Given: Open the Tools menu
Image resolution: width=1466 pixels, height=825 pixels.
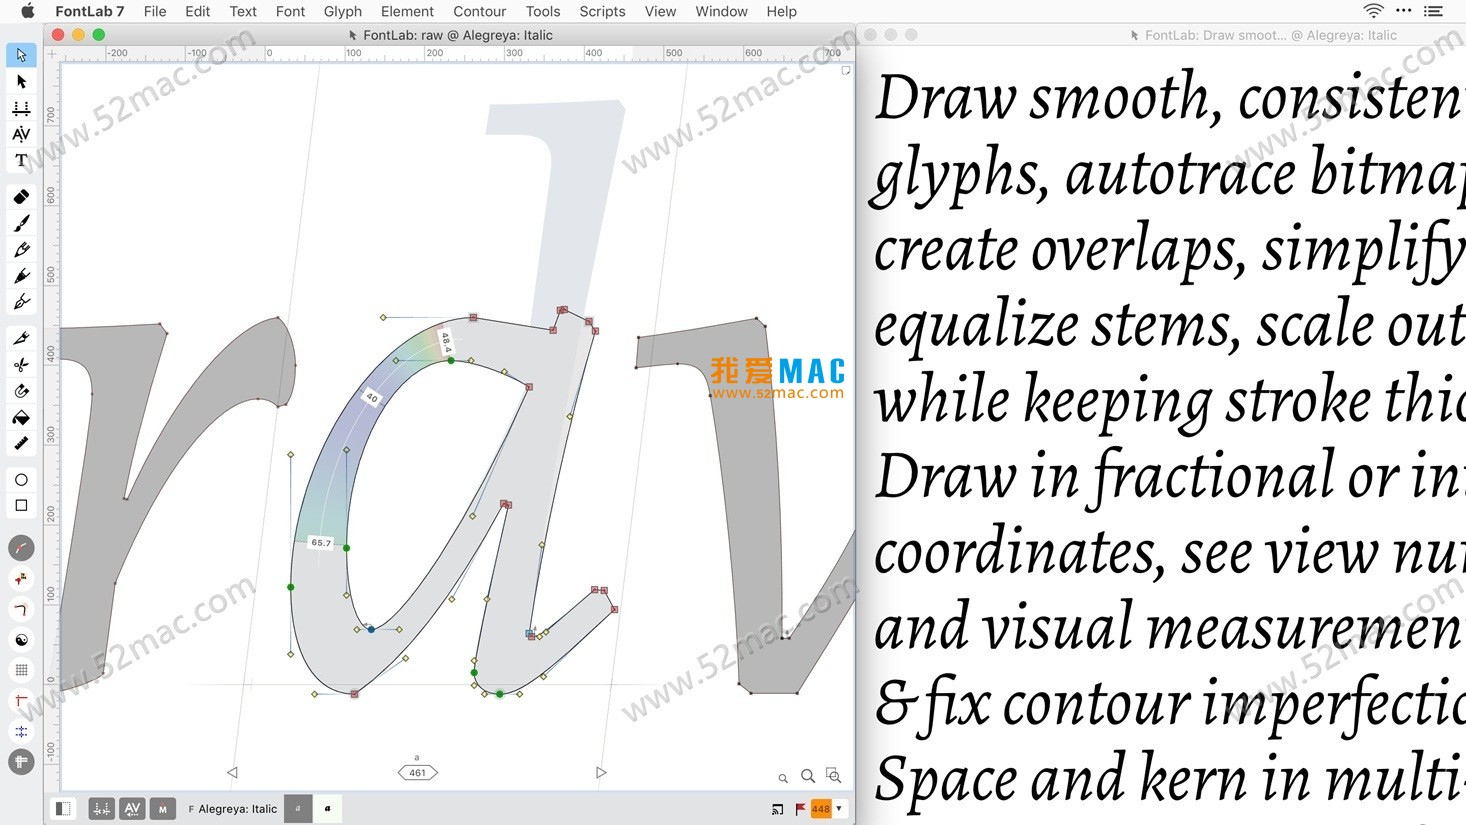Looking at the screenshot, I should point(543,11).
